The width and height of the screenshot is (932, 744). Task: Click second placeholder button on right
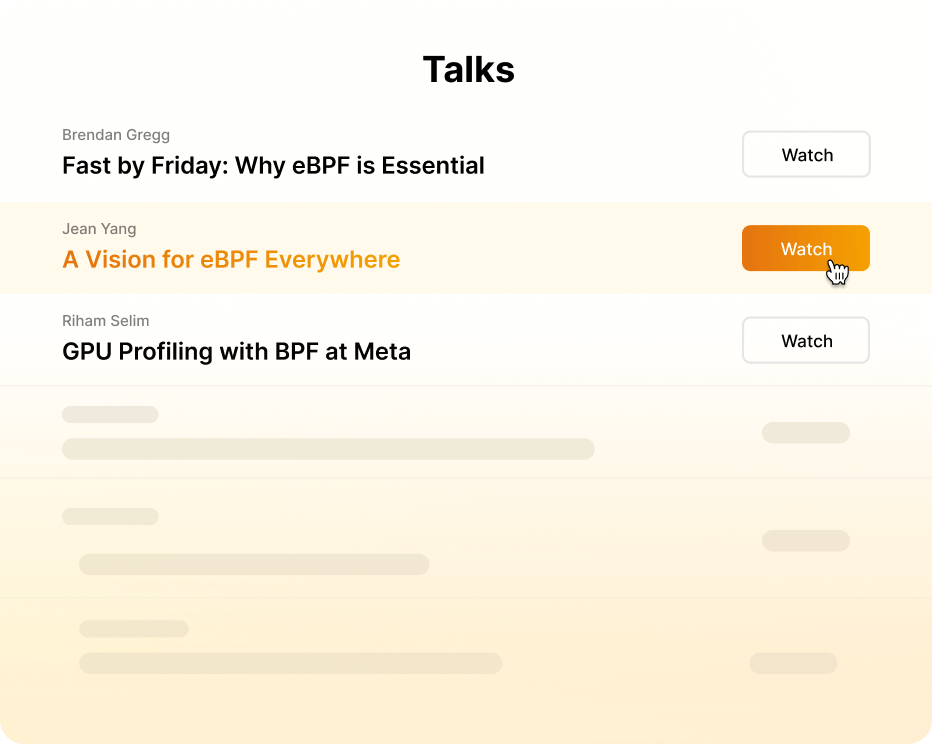pyautogui.click(x=806, y=541)
